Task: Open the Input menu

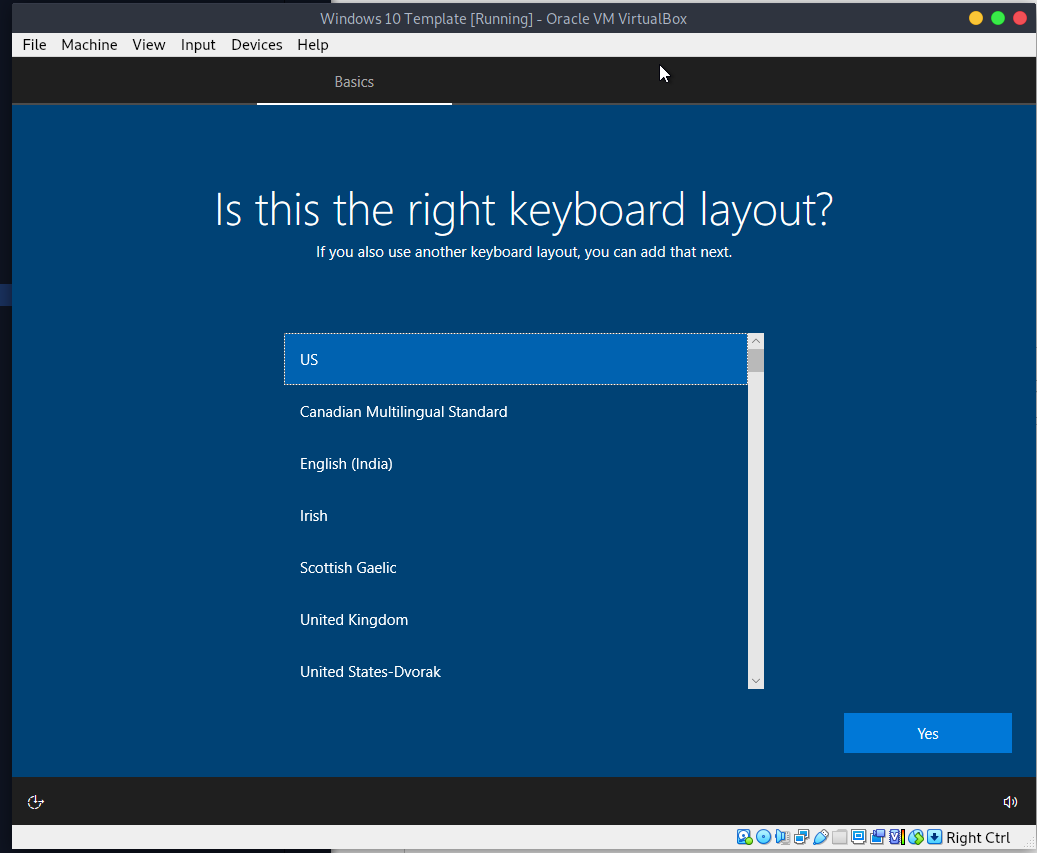Action: [198, 44]
